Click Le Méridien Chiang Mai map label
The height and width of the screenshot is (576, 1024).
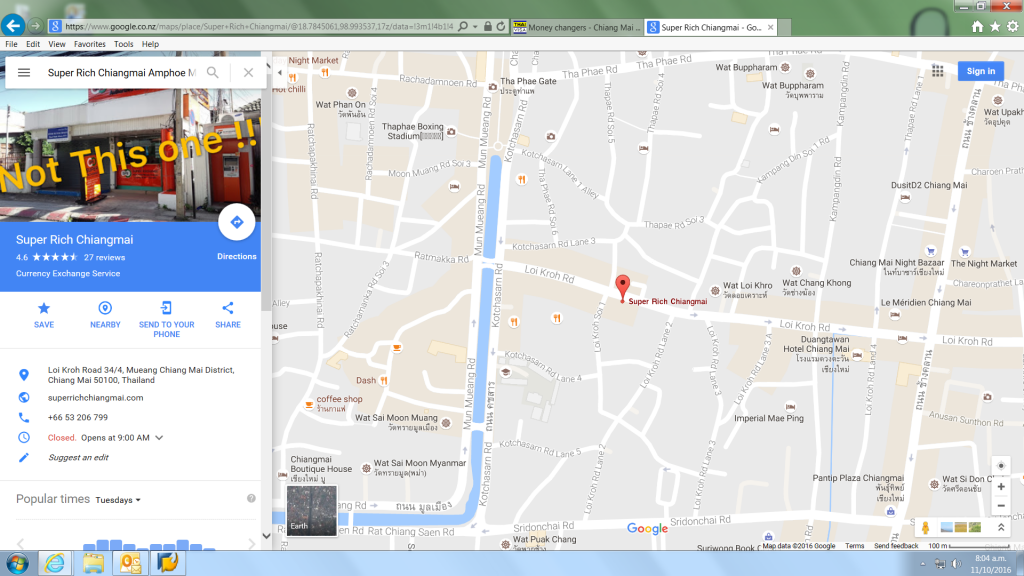coord(925,302)
